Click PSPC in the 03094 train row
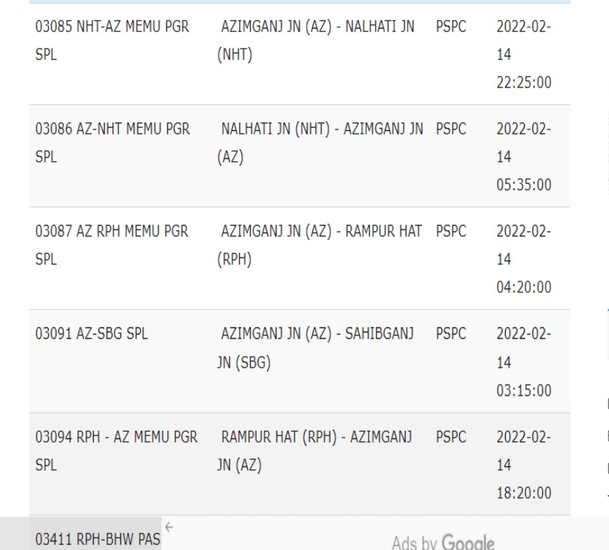 point(451,437)
